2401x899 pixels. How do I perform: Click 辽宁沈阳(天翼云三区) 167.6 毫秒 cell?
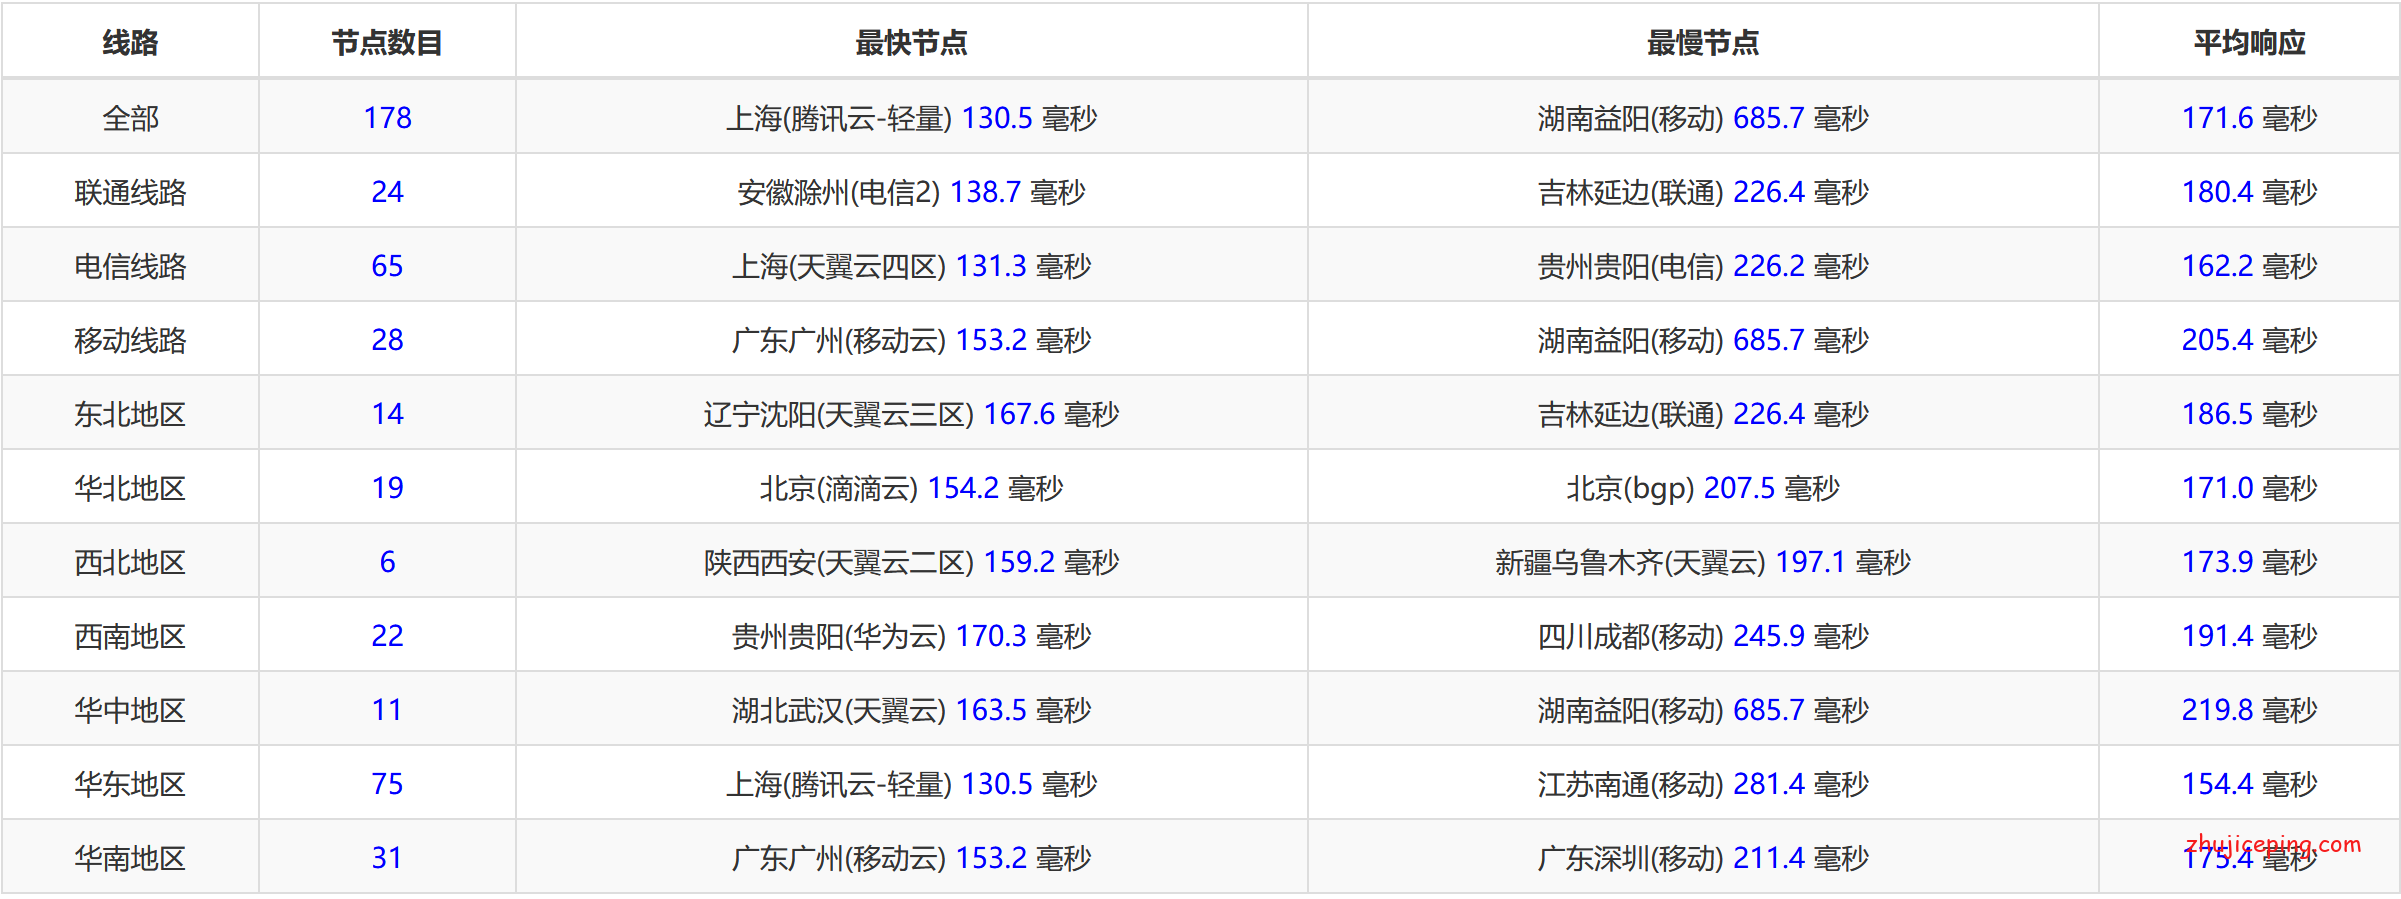(911, 414)
